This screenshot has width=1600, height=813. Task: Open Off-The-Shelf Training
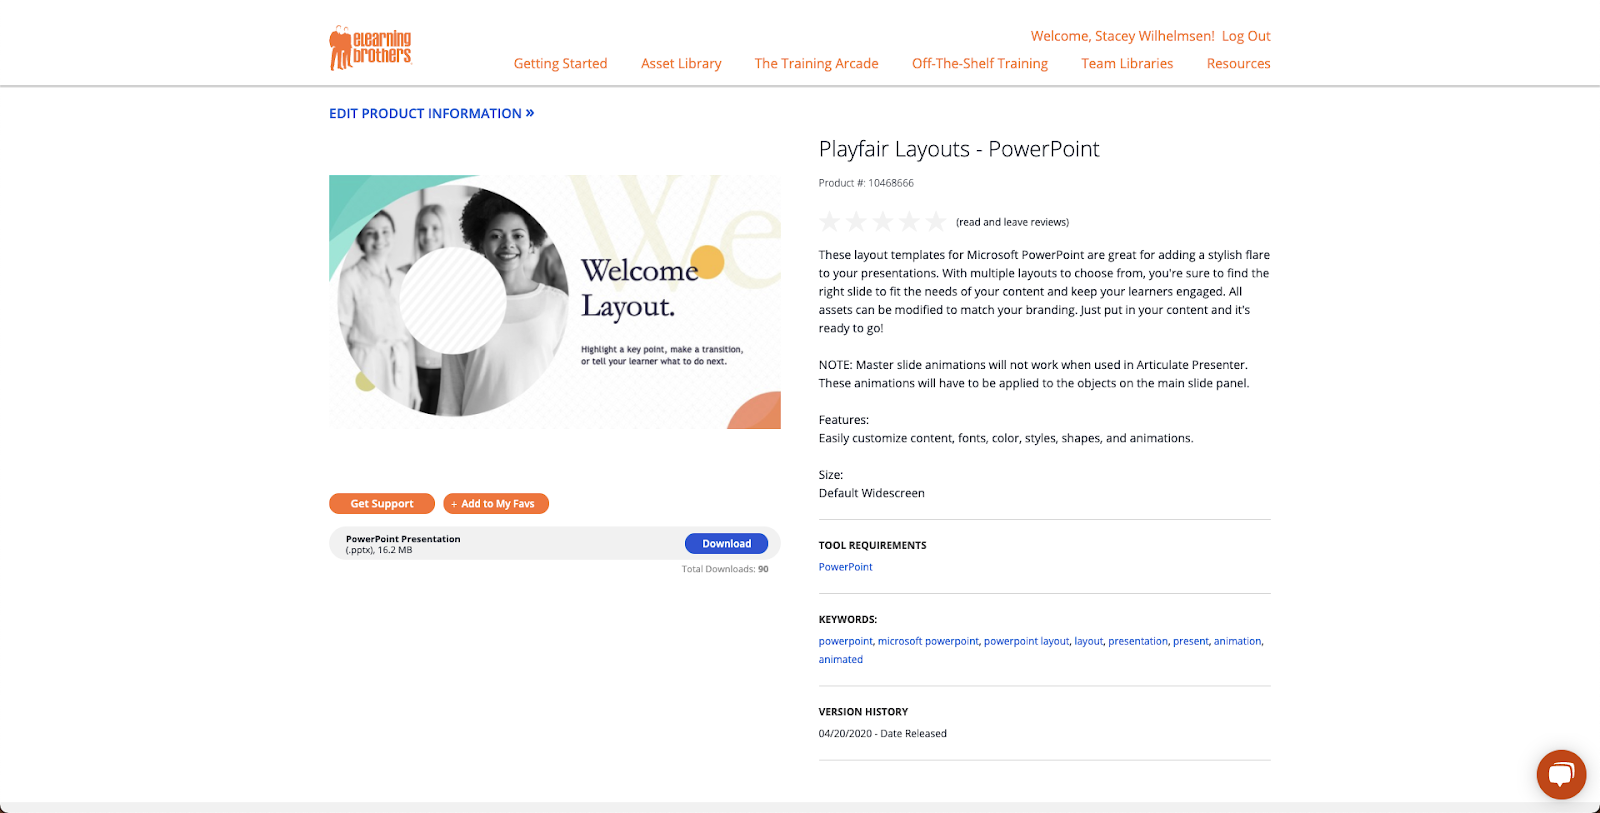point(980,63)
